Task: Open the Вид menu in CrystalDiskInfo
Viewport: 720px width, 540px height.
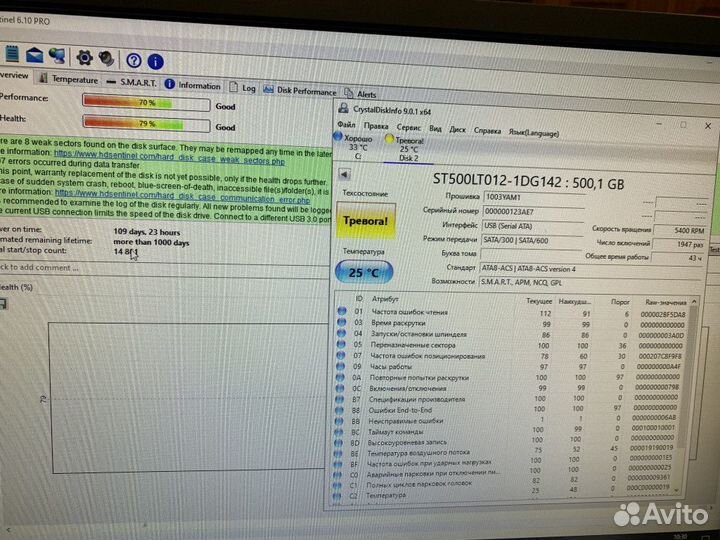Action: [x=435, y=129]
